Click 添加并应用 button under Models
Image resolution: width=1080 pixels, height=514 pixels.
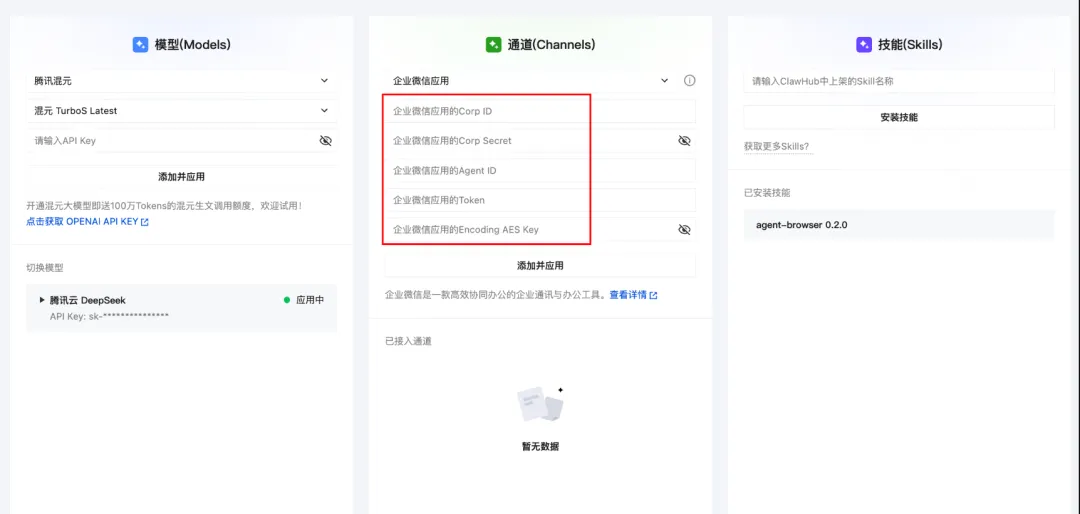(x=182, y=177)
